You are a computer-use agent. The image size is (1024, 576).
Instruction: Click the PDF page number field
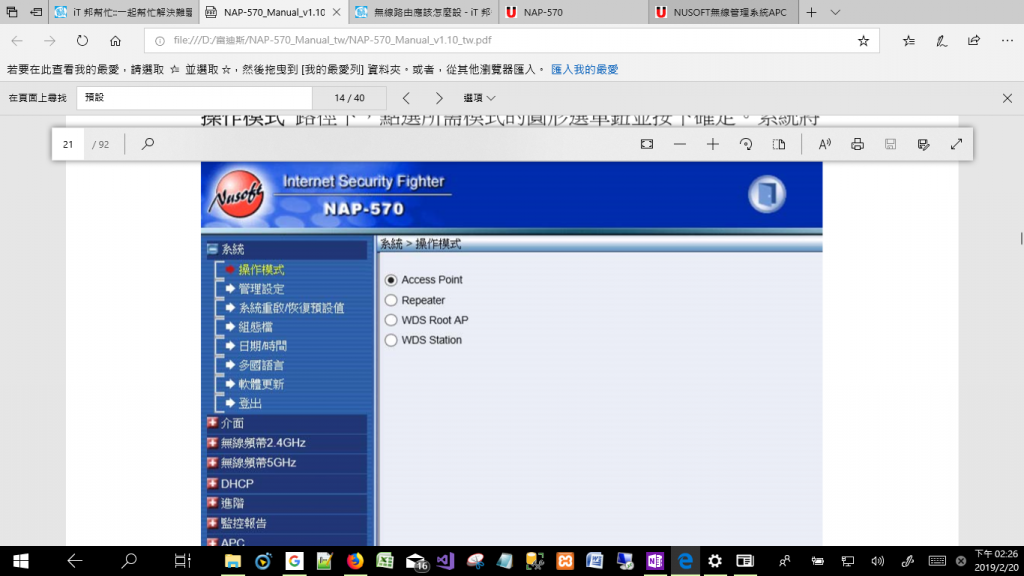pyautogui.click(x=68, y=144)
